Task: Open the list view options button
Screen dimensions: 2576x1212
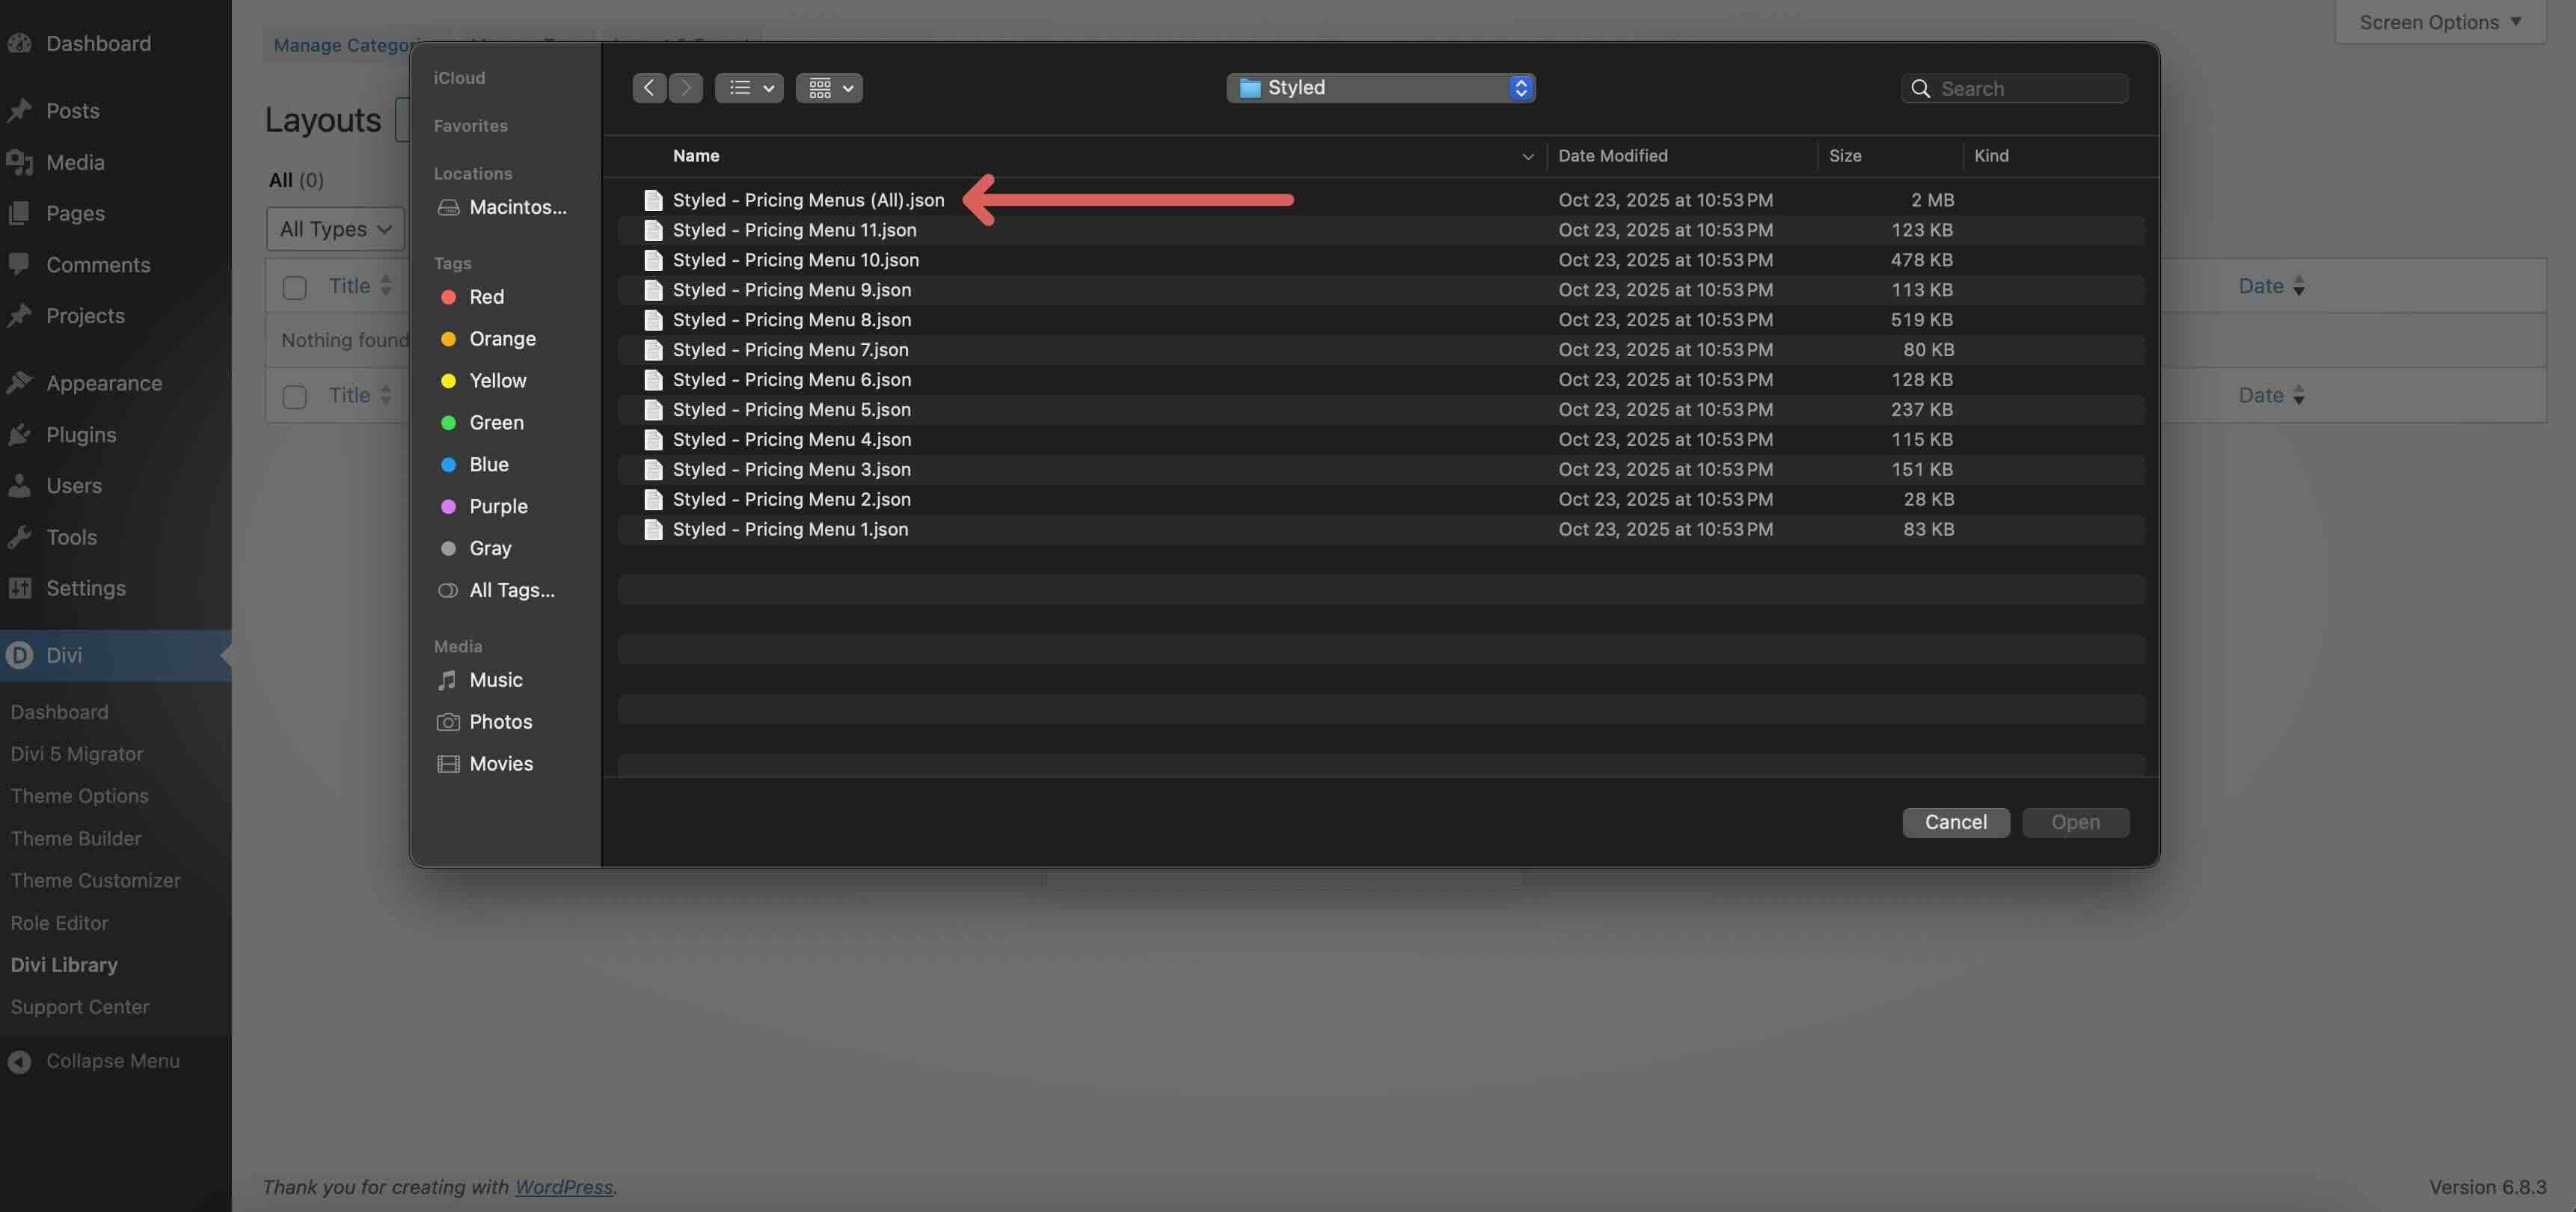Action: pos(749,88)
